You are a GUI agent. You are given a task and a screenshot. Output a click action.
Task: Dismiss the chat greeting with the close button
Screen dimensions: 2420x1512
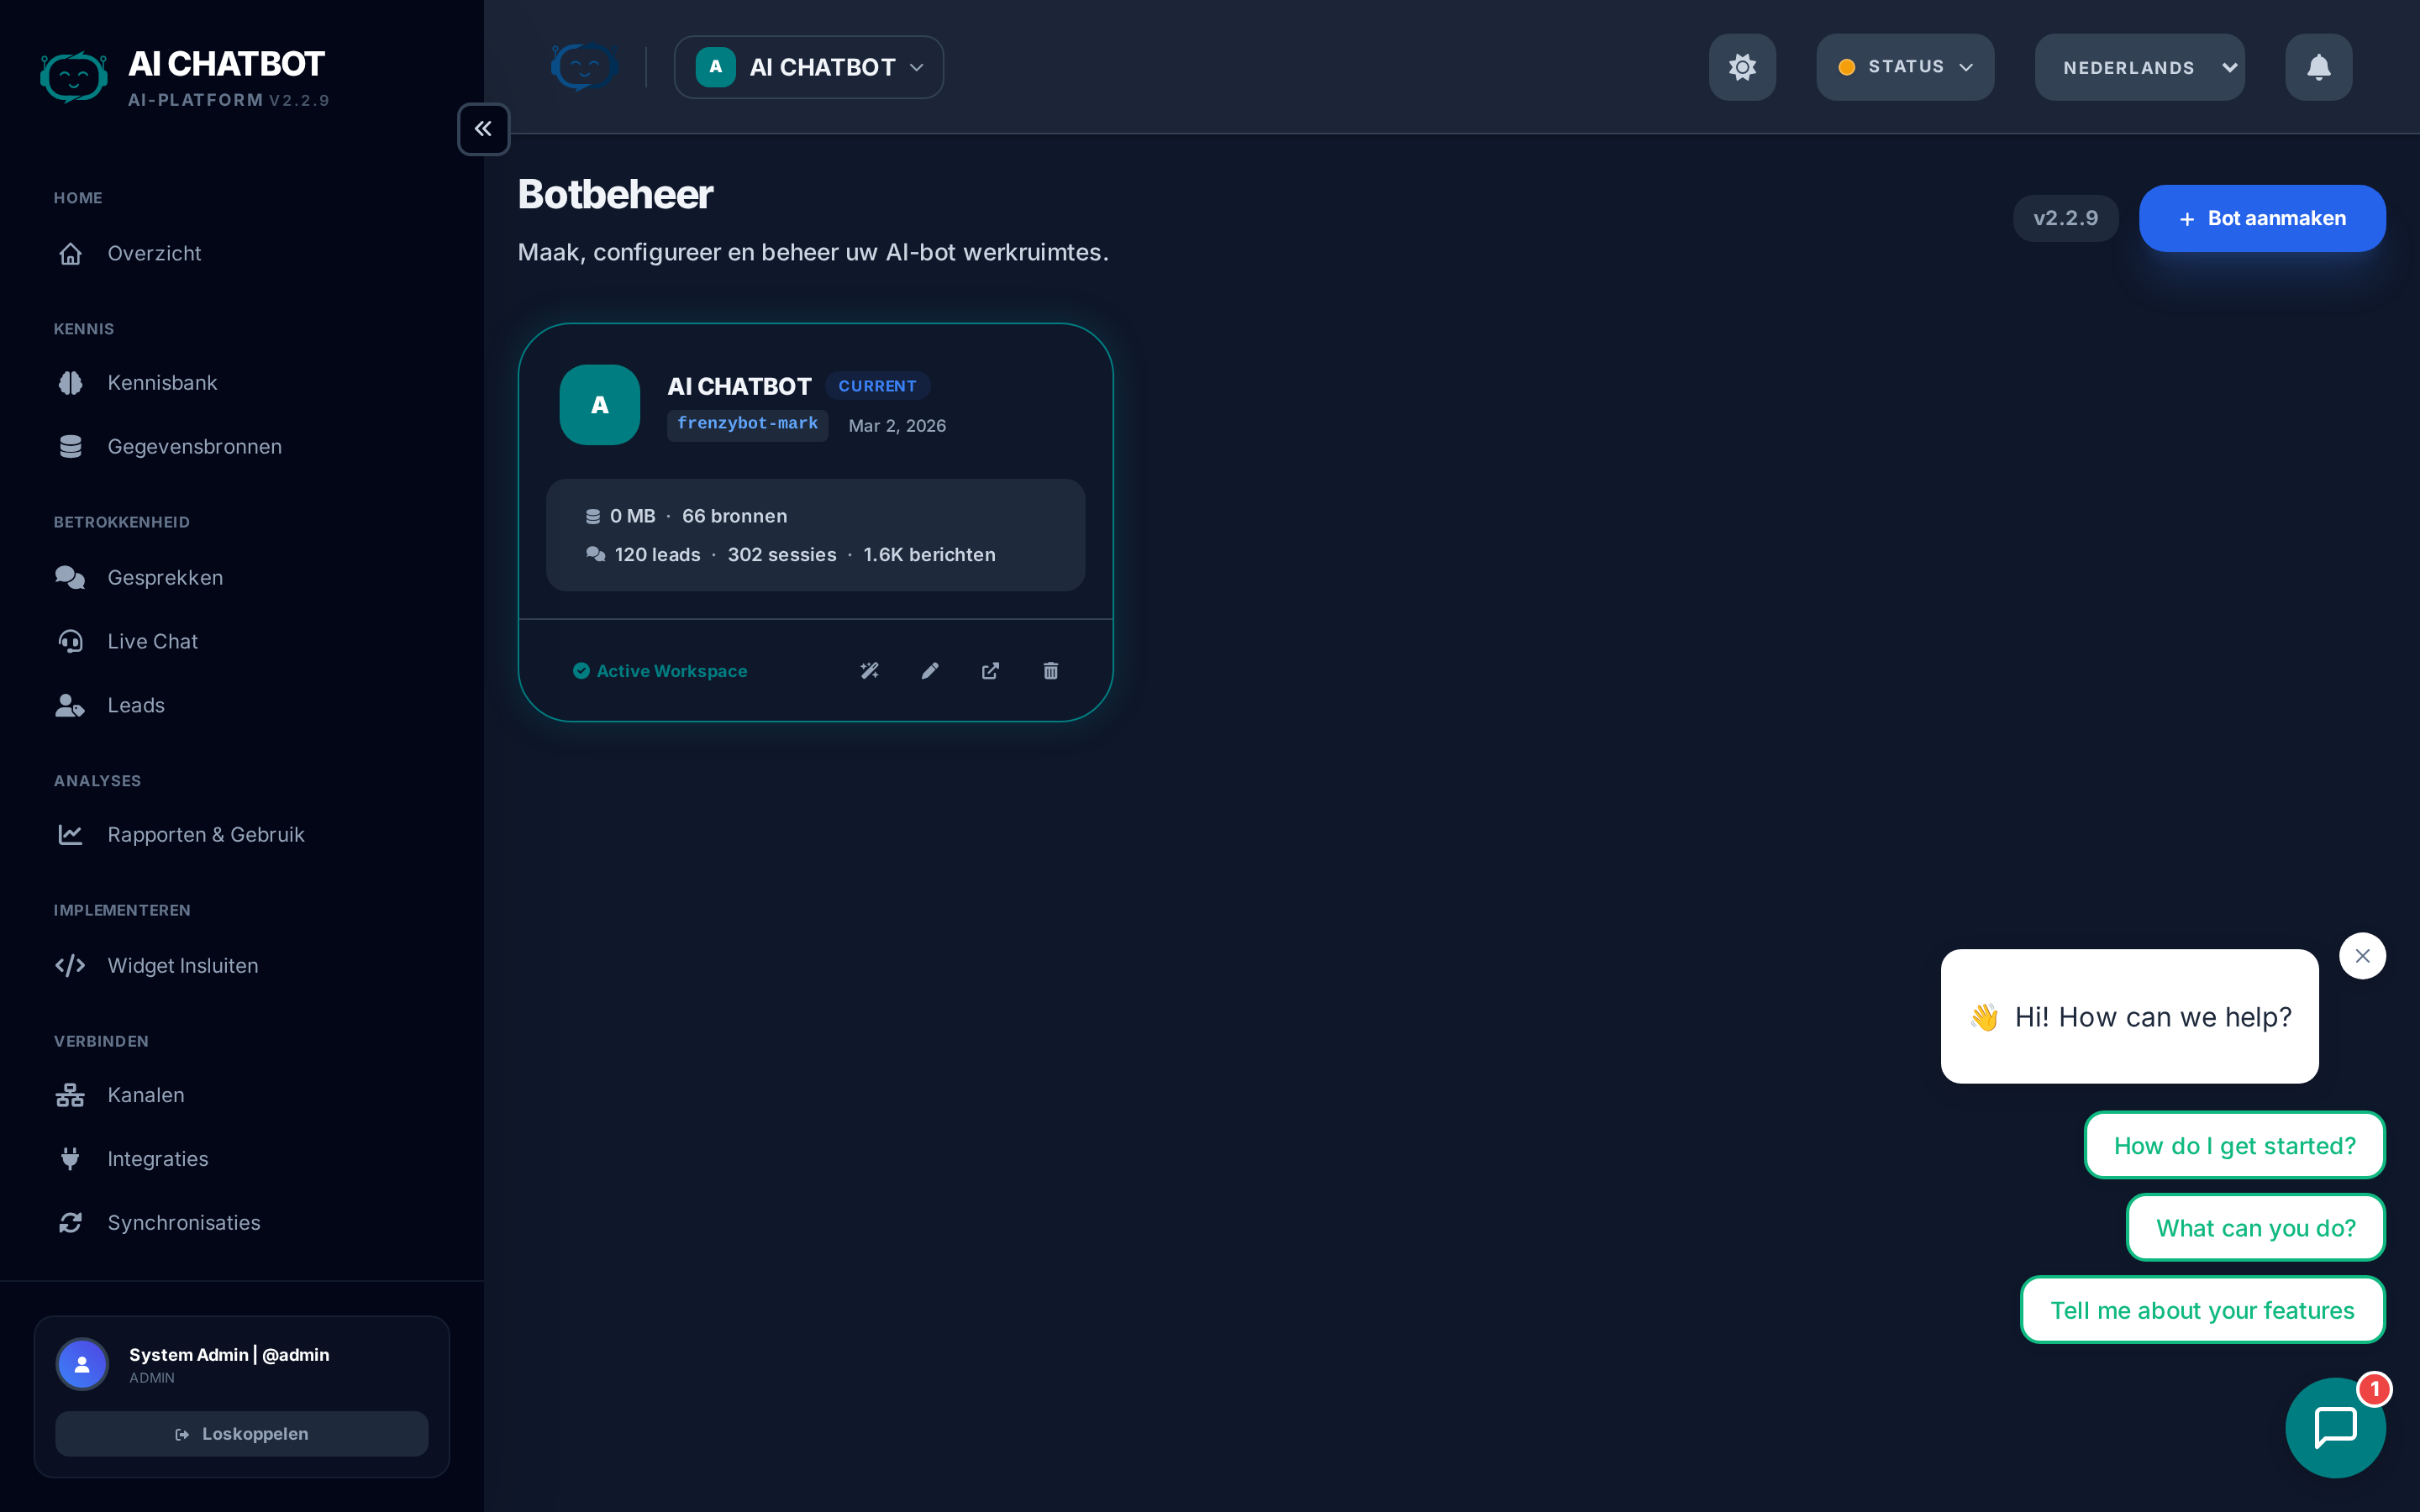coord(2362,955)
